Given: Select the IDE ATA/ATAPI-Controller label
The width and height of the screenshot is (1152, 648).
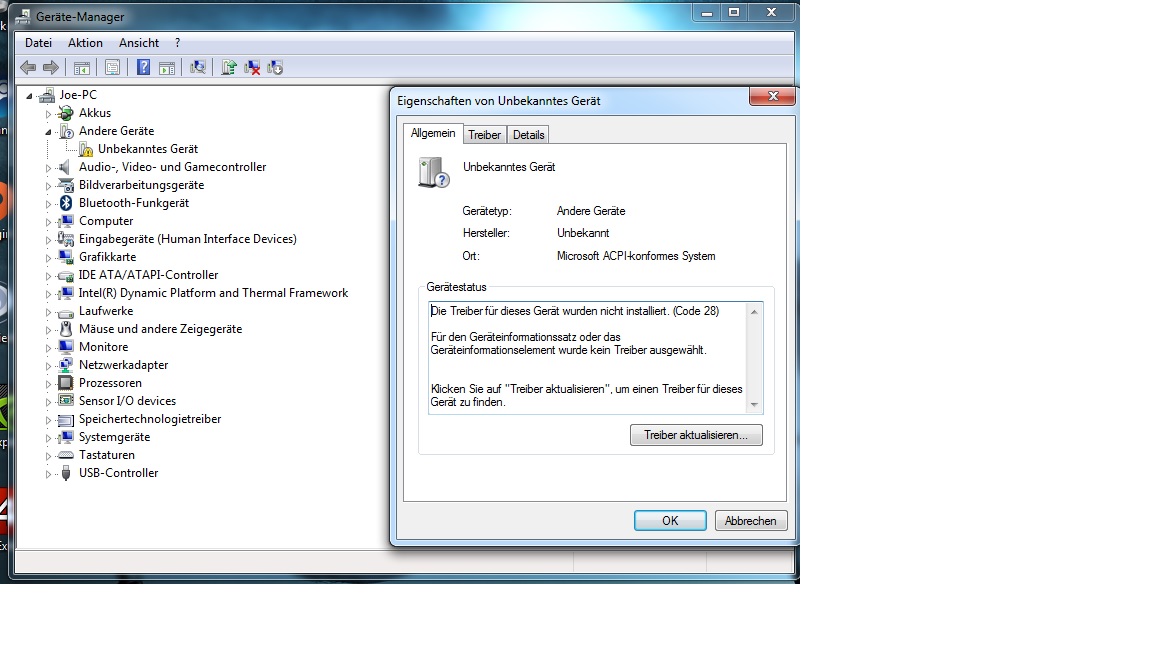Looking at the screenshot, I should [148, 275].
